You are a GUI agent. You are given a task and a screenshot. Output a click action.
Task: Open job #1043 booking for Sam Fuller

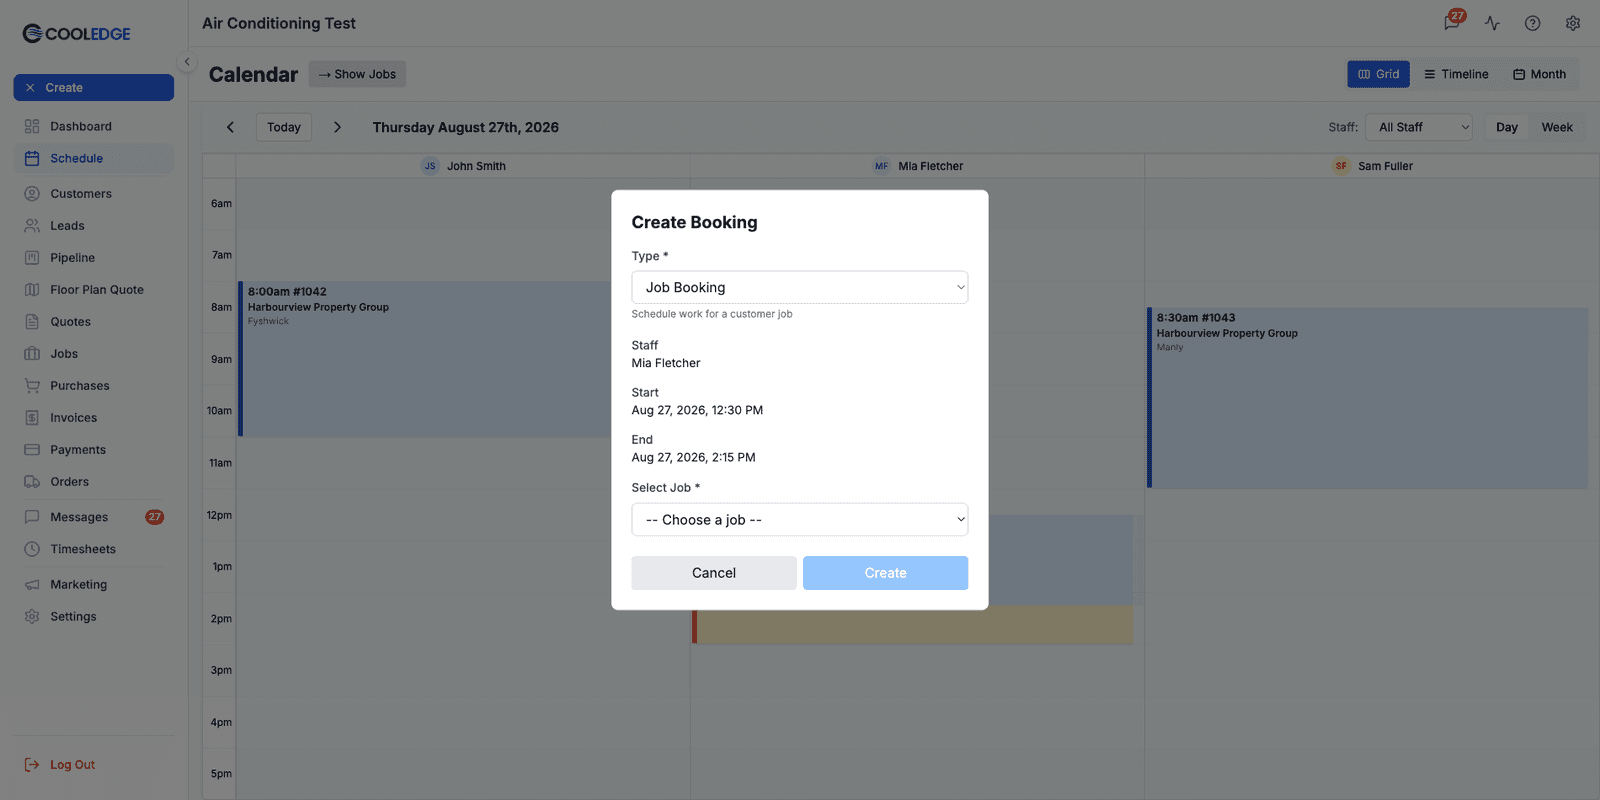(x=1368, y=398)
